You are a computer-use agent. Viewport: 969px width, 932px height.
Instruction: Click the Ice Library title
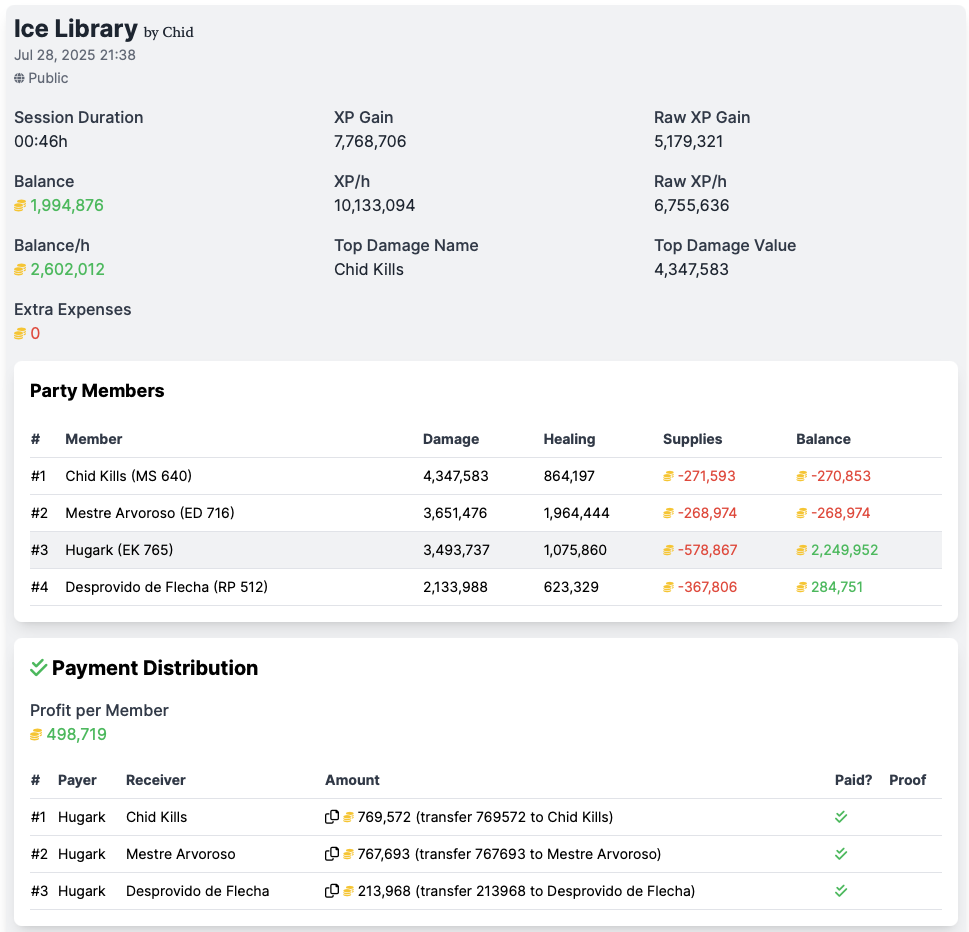tap(76, 28)
